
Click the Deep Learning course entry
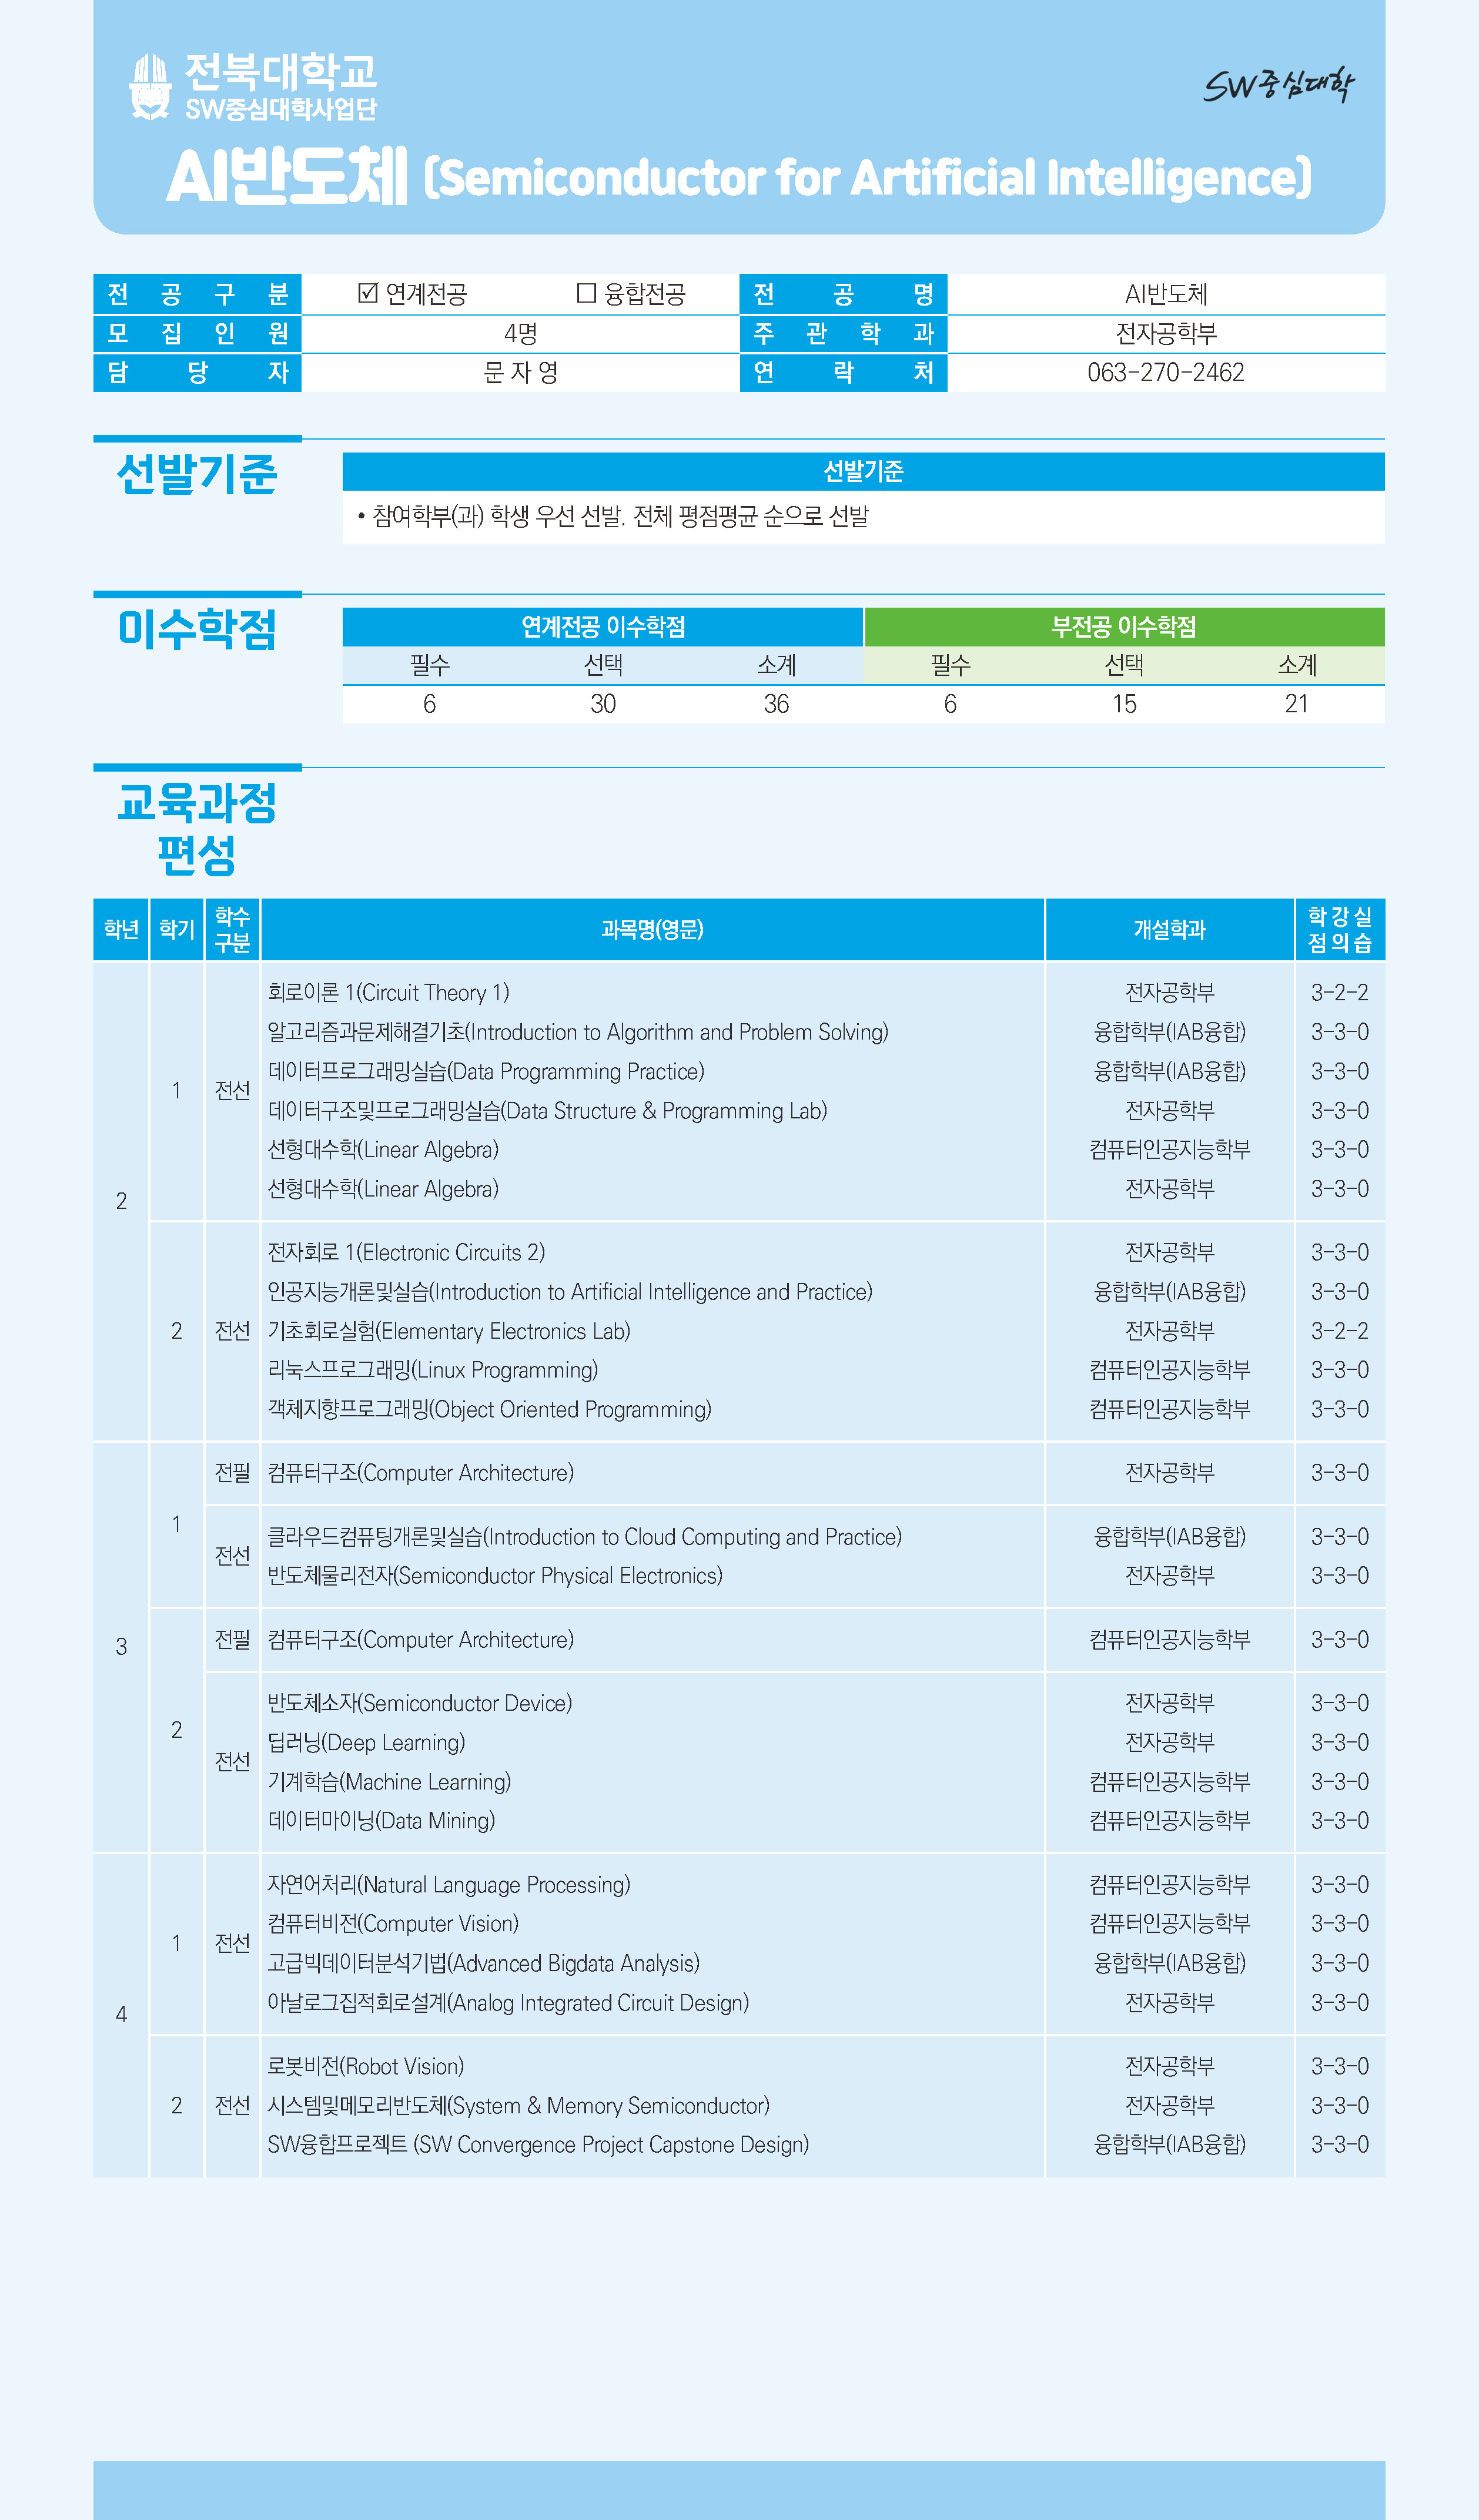(366, 1742)
